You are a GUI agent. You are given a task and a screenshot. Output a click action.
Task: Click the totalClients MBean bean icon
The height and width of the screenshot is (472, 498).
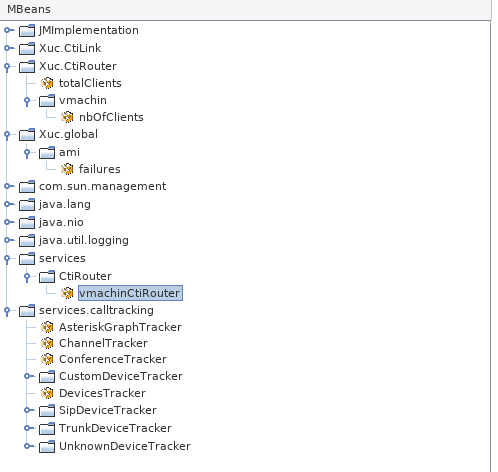pyautogui.click(x=47, y=83)
